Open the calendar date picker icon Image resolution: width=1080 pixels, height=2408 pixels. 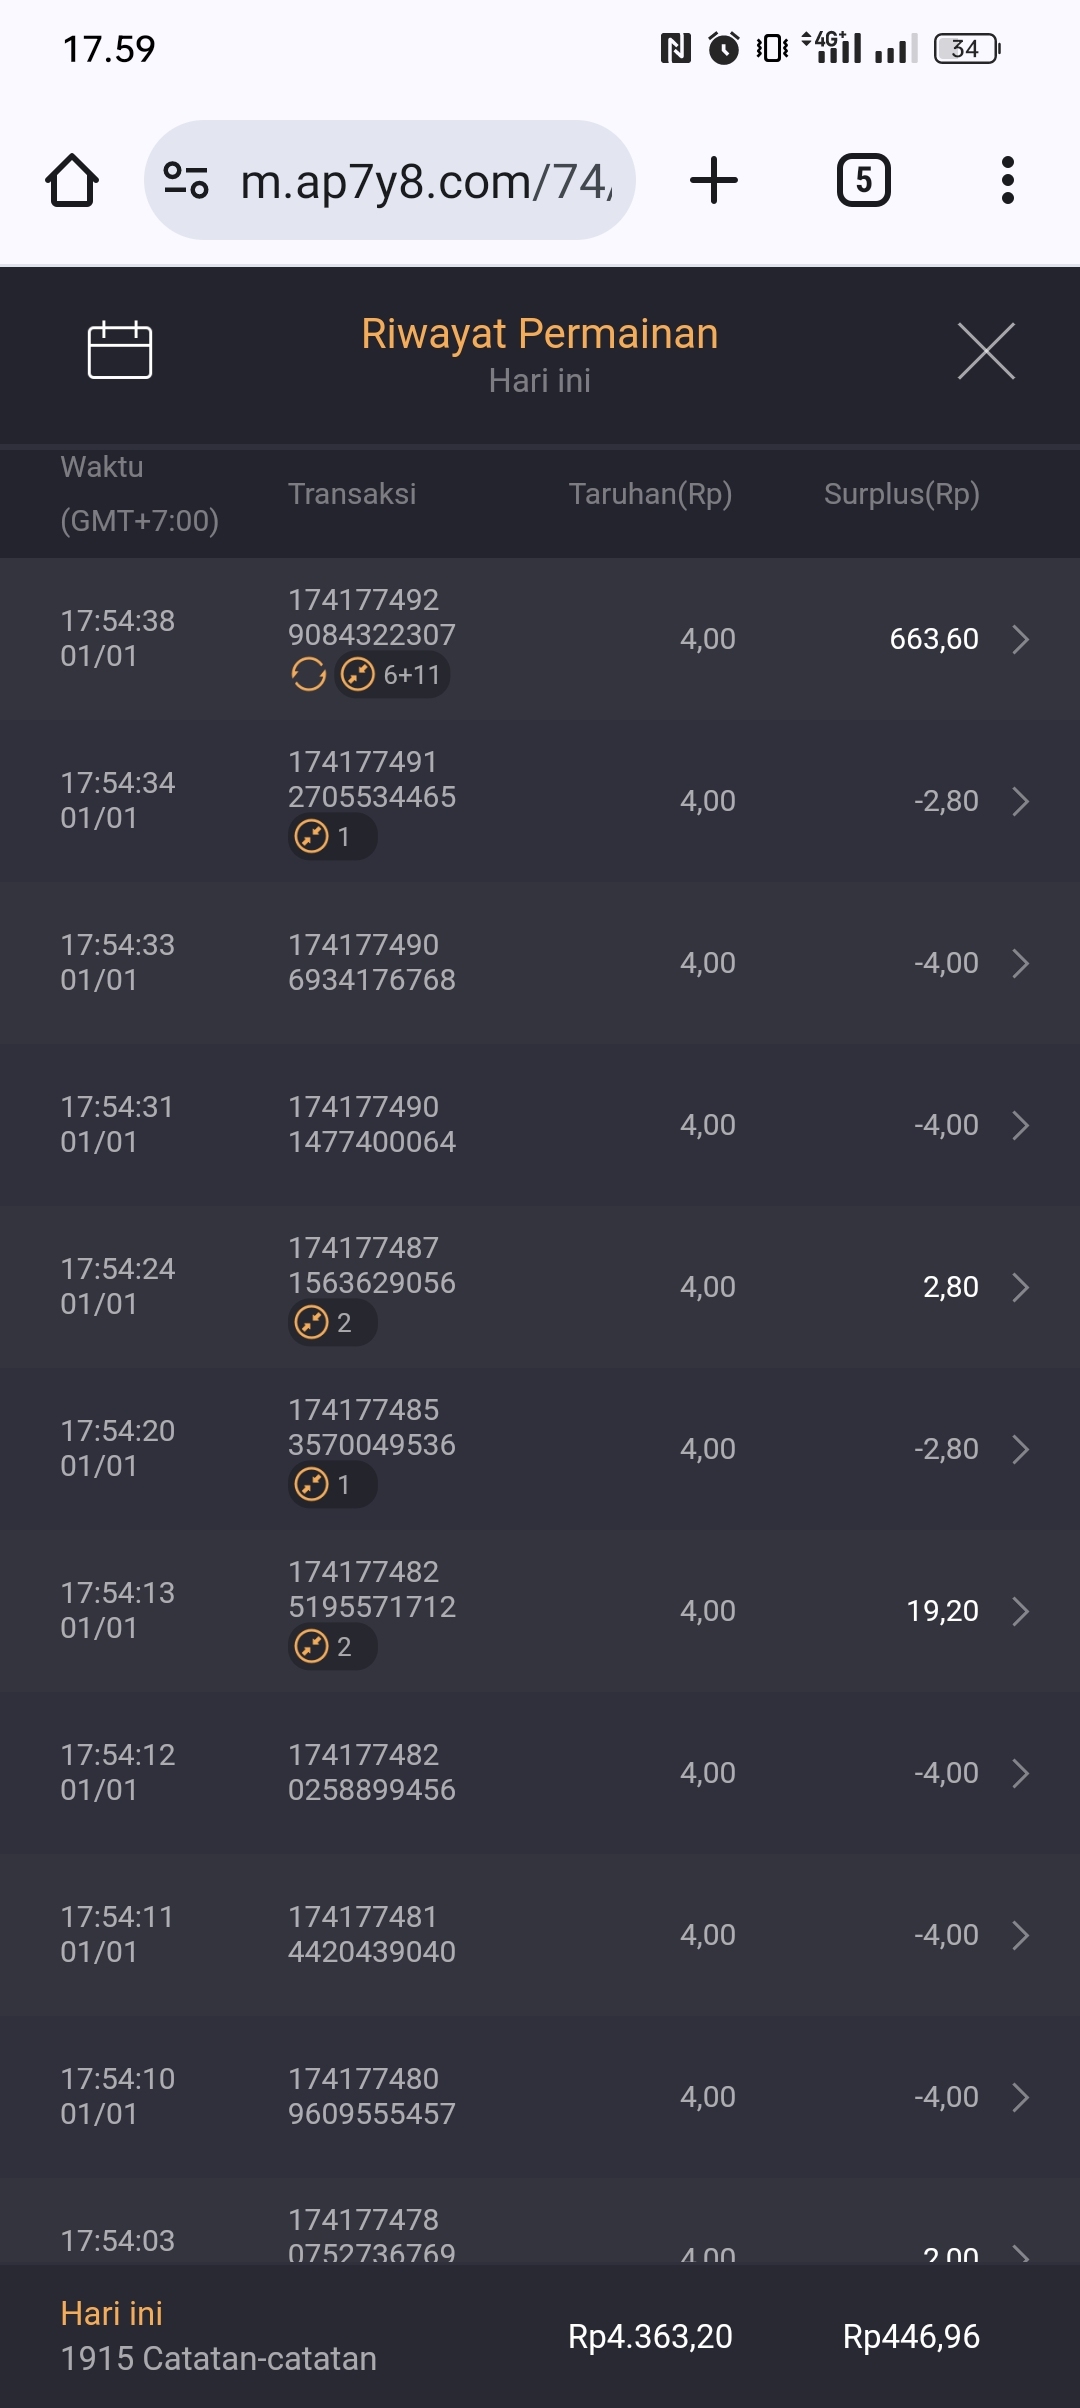tap(120, 351)
